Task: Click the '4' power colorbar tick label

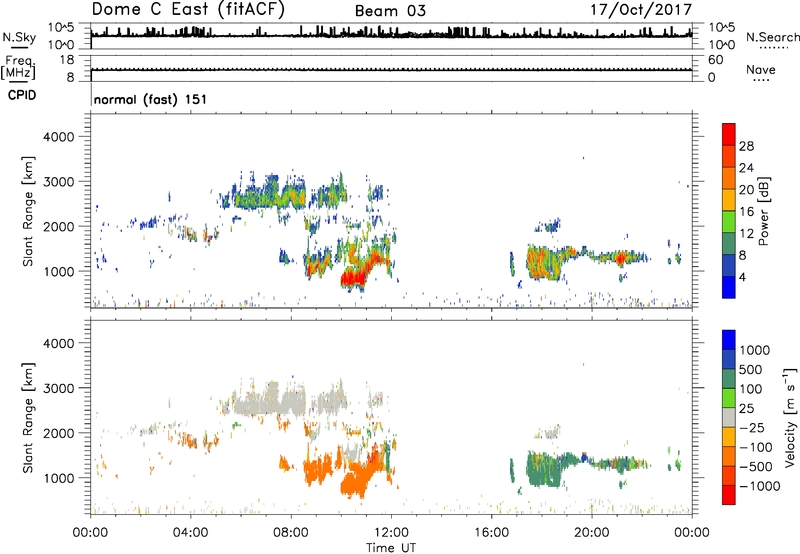Action: click(742, 277)
